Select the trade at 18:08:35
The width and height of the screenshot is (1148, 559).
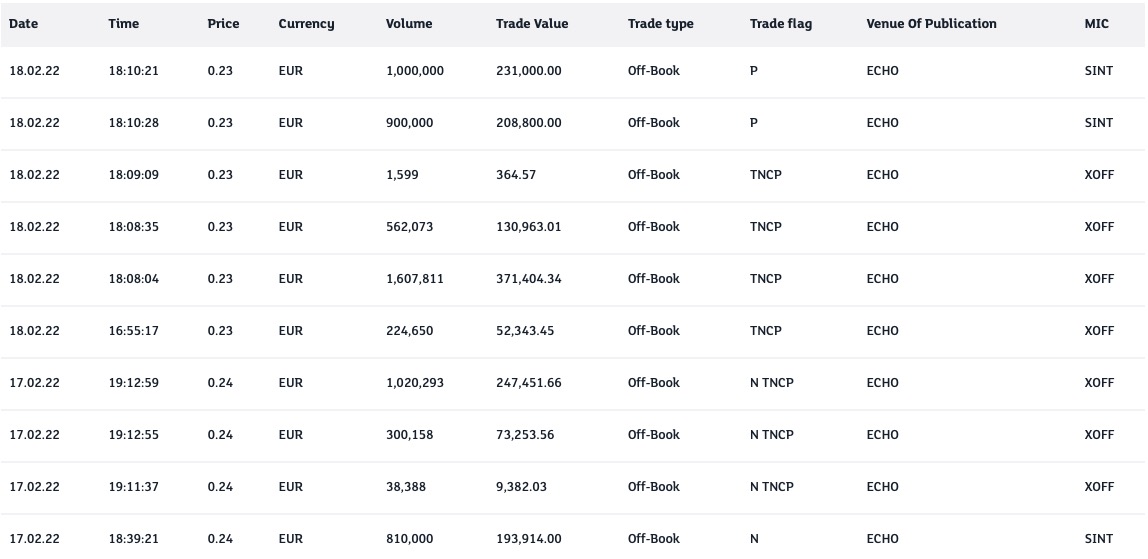134,227
